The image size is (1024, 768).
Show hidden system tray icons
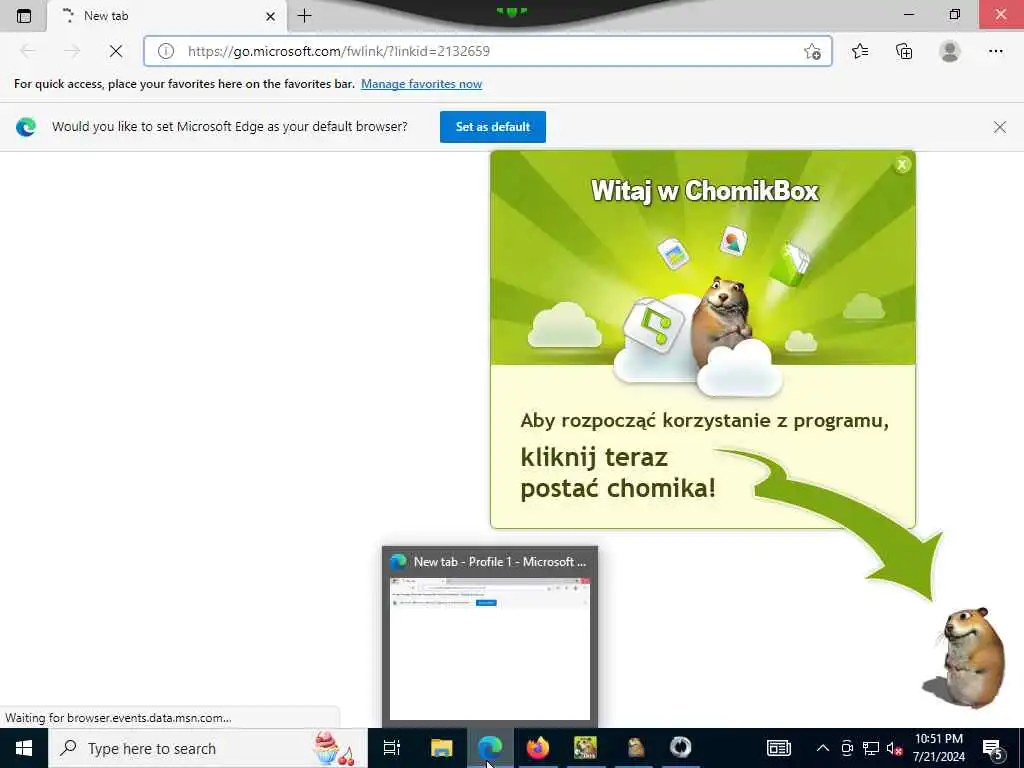click(x=823, y=748)
